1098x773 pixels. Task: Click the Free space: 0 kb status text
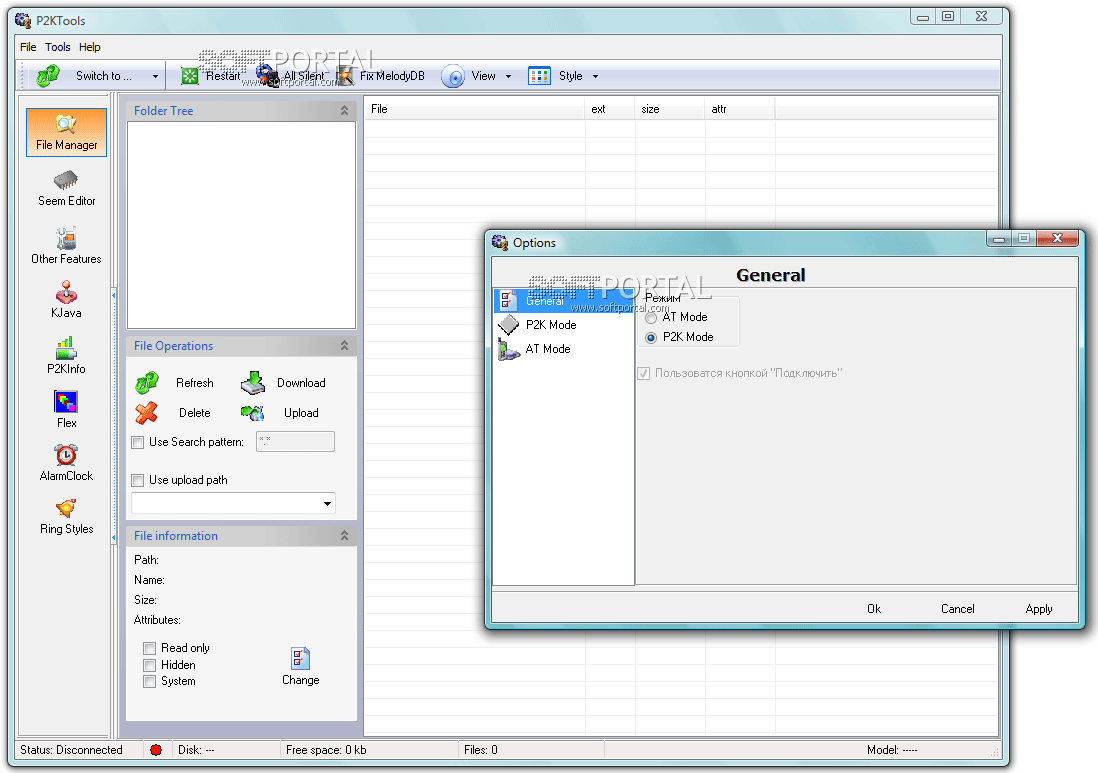326,750
